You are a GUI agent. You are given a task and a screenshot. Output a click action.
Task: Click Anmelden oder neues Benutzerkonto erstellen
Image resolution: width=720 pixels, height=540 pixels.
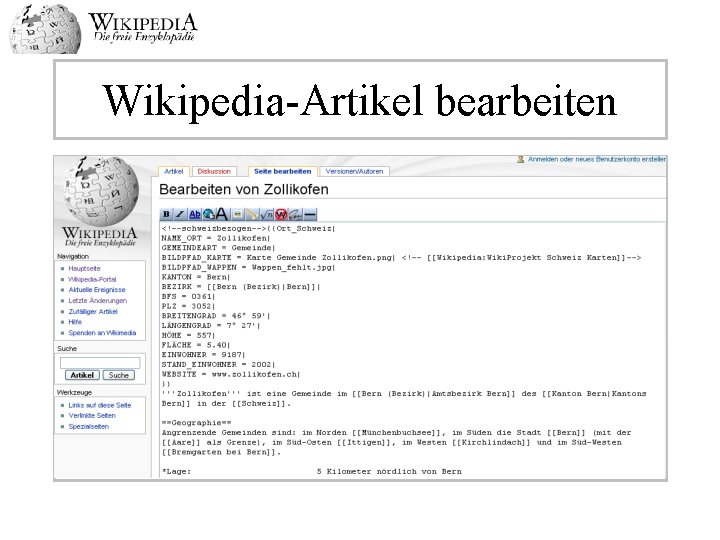(596, 159)
